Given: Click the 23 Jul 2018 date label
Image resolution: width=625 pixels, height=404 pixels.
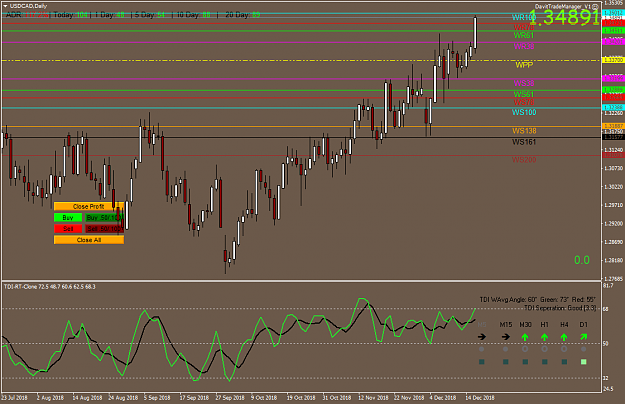Looking at the screenshot, I should pos(14,398).
